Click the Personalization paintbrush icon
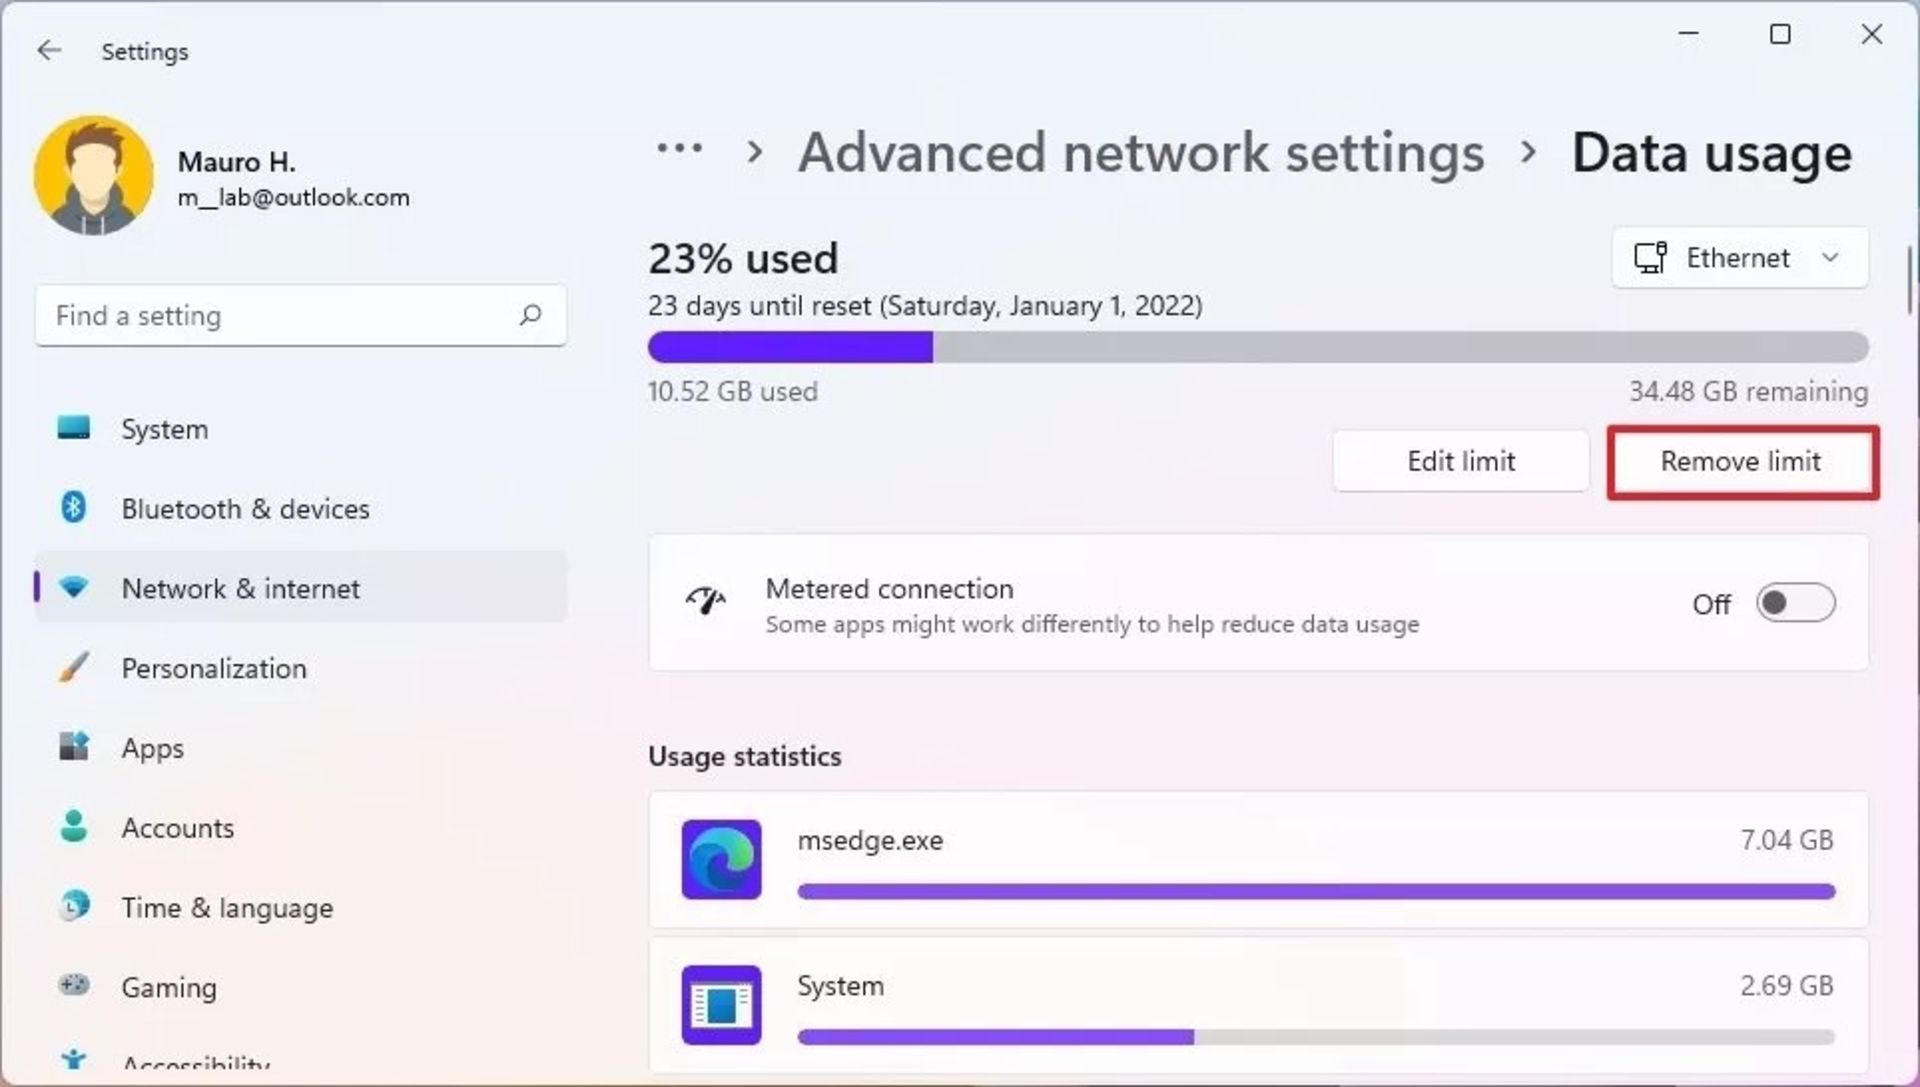The width and height of the screenshot is (1920, 1087). 73,667
